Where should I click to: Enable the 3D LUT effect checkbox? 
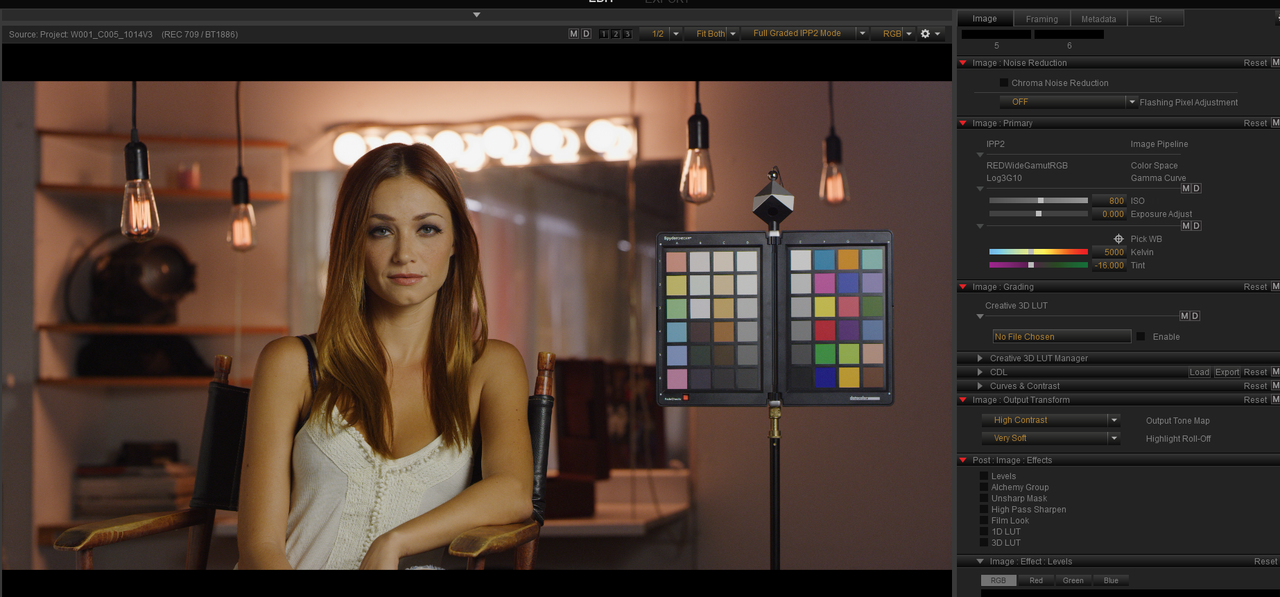(x=984, y=542)
